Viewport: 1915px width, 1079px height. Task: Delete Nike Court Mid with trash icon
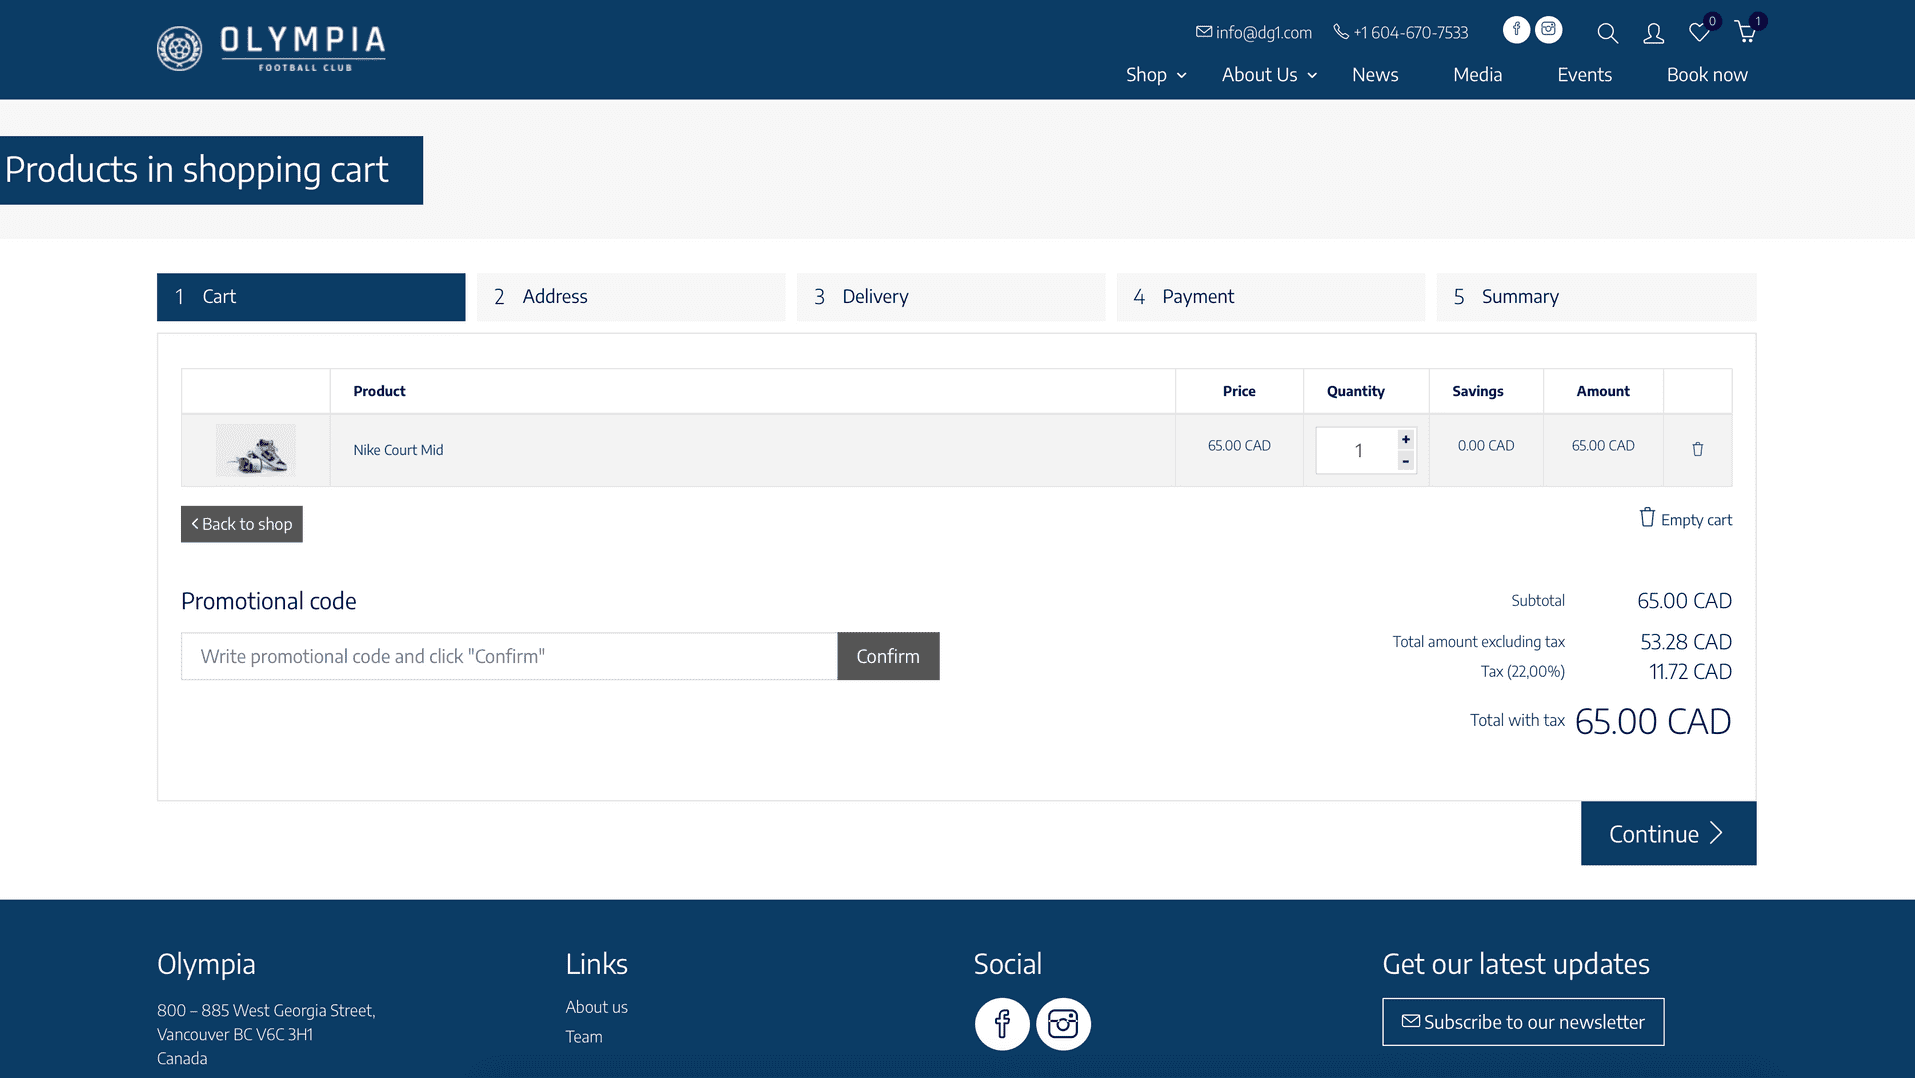1697,449
